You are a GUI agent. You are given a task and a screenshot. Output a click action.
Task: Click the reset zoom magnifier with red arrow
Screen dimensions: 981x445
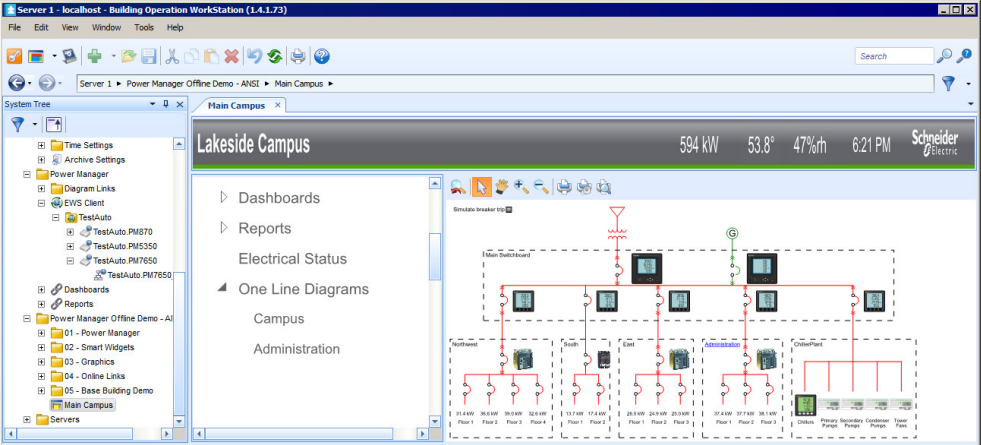tap(459, 186)
